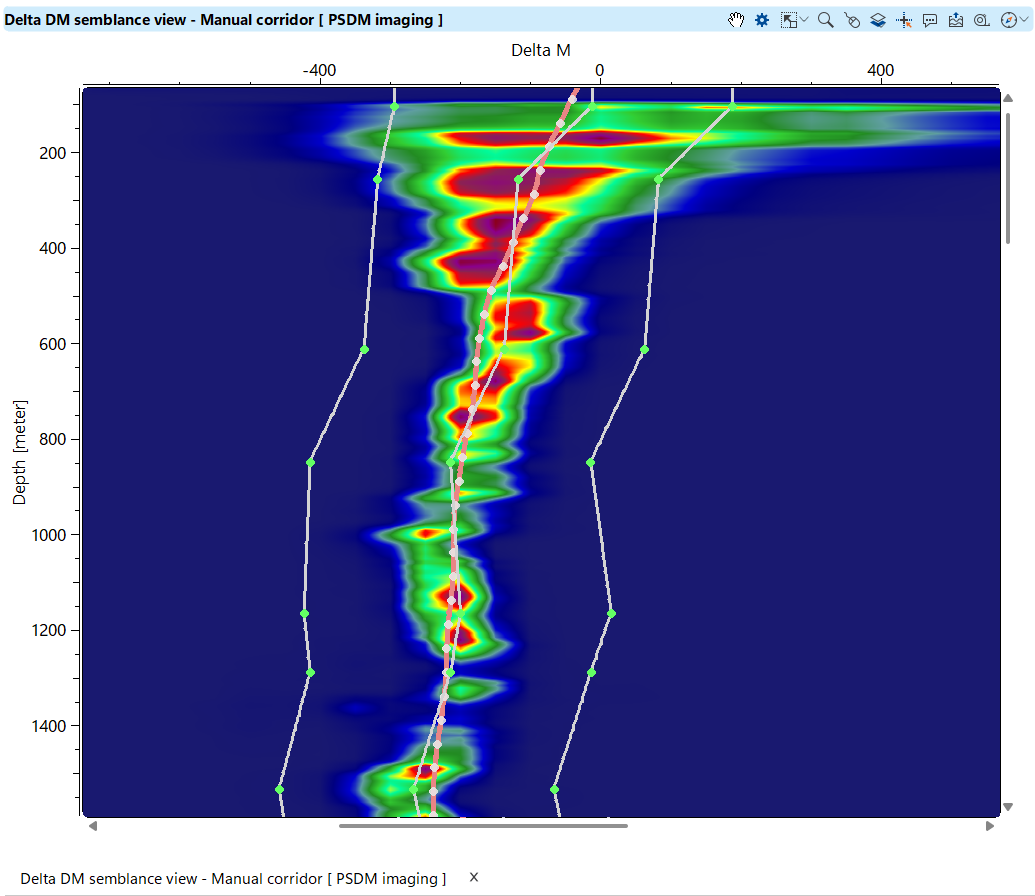1035x896 pixels.
Task: Enable the crosshair cursor picker
Action: coord(904,20)
